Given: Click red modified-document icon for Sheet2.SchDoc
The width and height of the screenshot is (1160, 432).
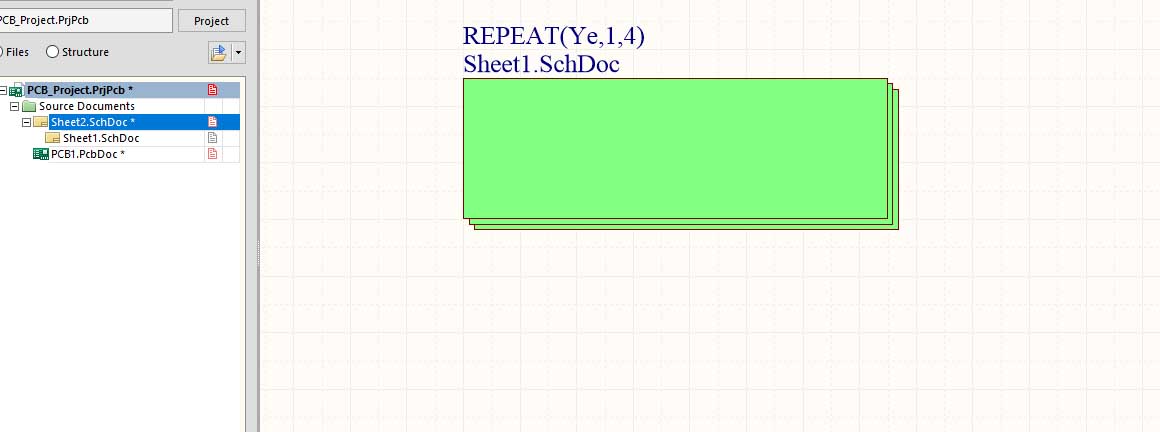Looking at the screenshot, I should [212, 122].
